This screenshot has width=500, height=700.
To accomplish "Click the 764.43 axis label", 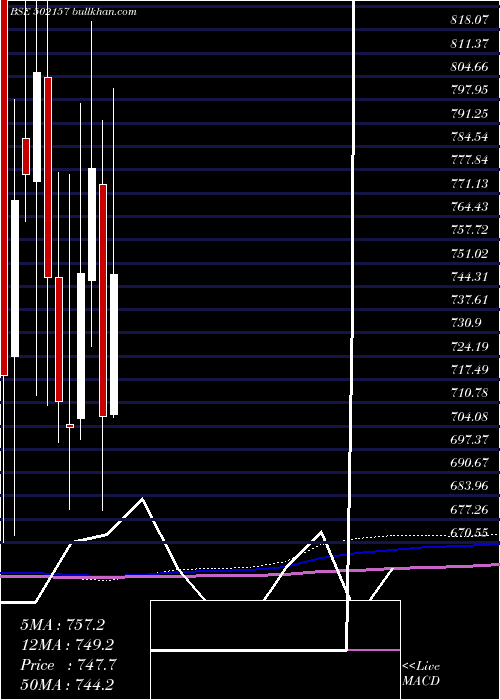I will pyautogui.click(x=469, y=206).
